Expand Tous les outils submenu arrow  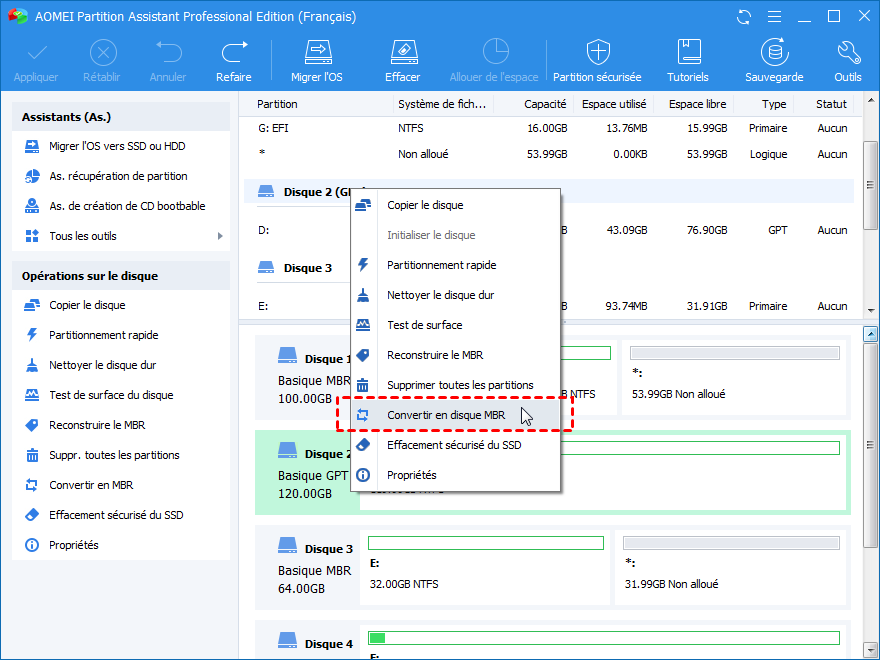(220, 236)
